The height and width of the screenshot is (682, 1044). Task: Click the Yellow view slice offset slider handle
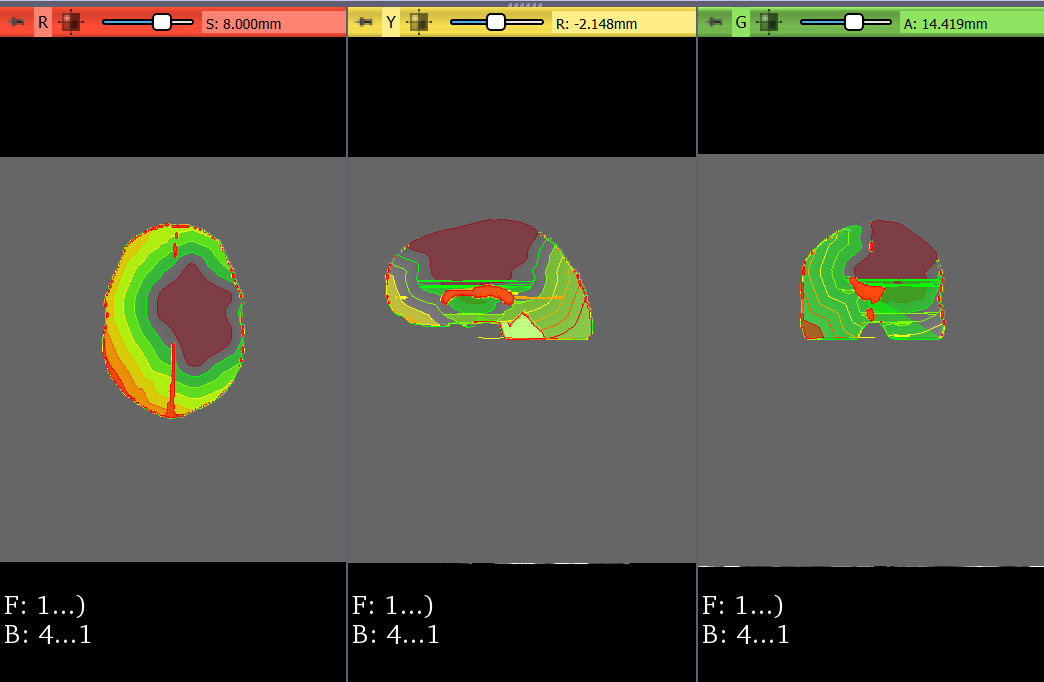(495, 22)
